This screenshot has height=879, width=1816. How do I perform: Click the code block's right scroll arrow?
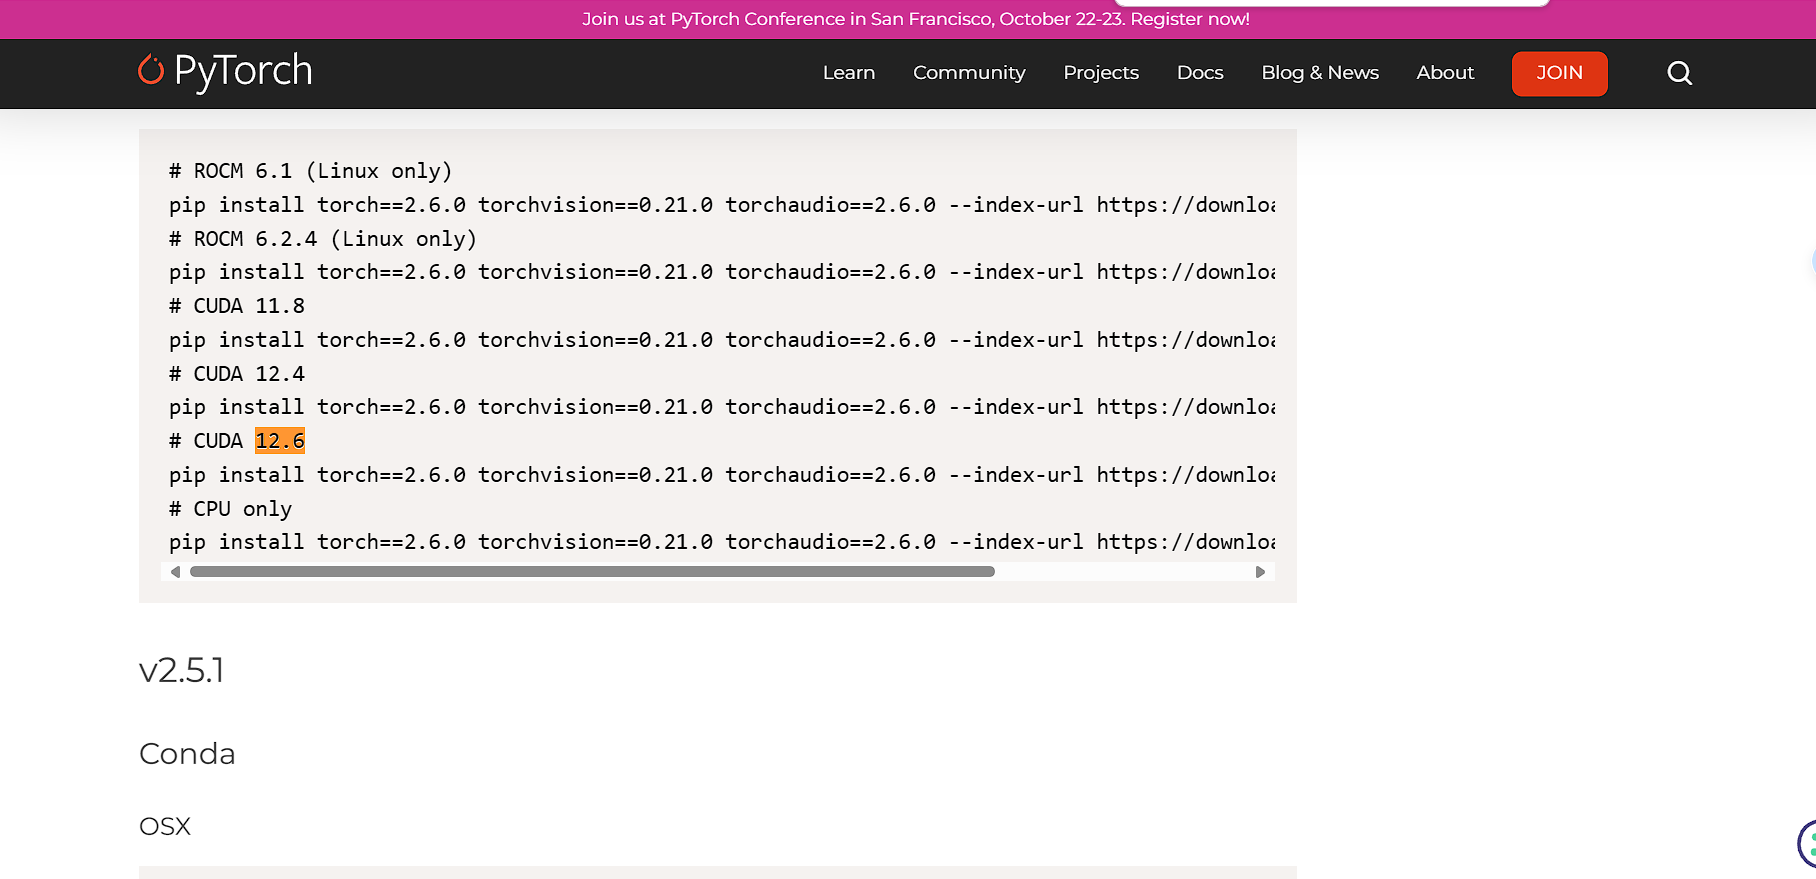[x=1260, y=572]
